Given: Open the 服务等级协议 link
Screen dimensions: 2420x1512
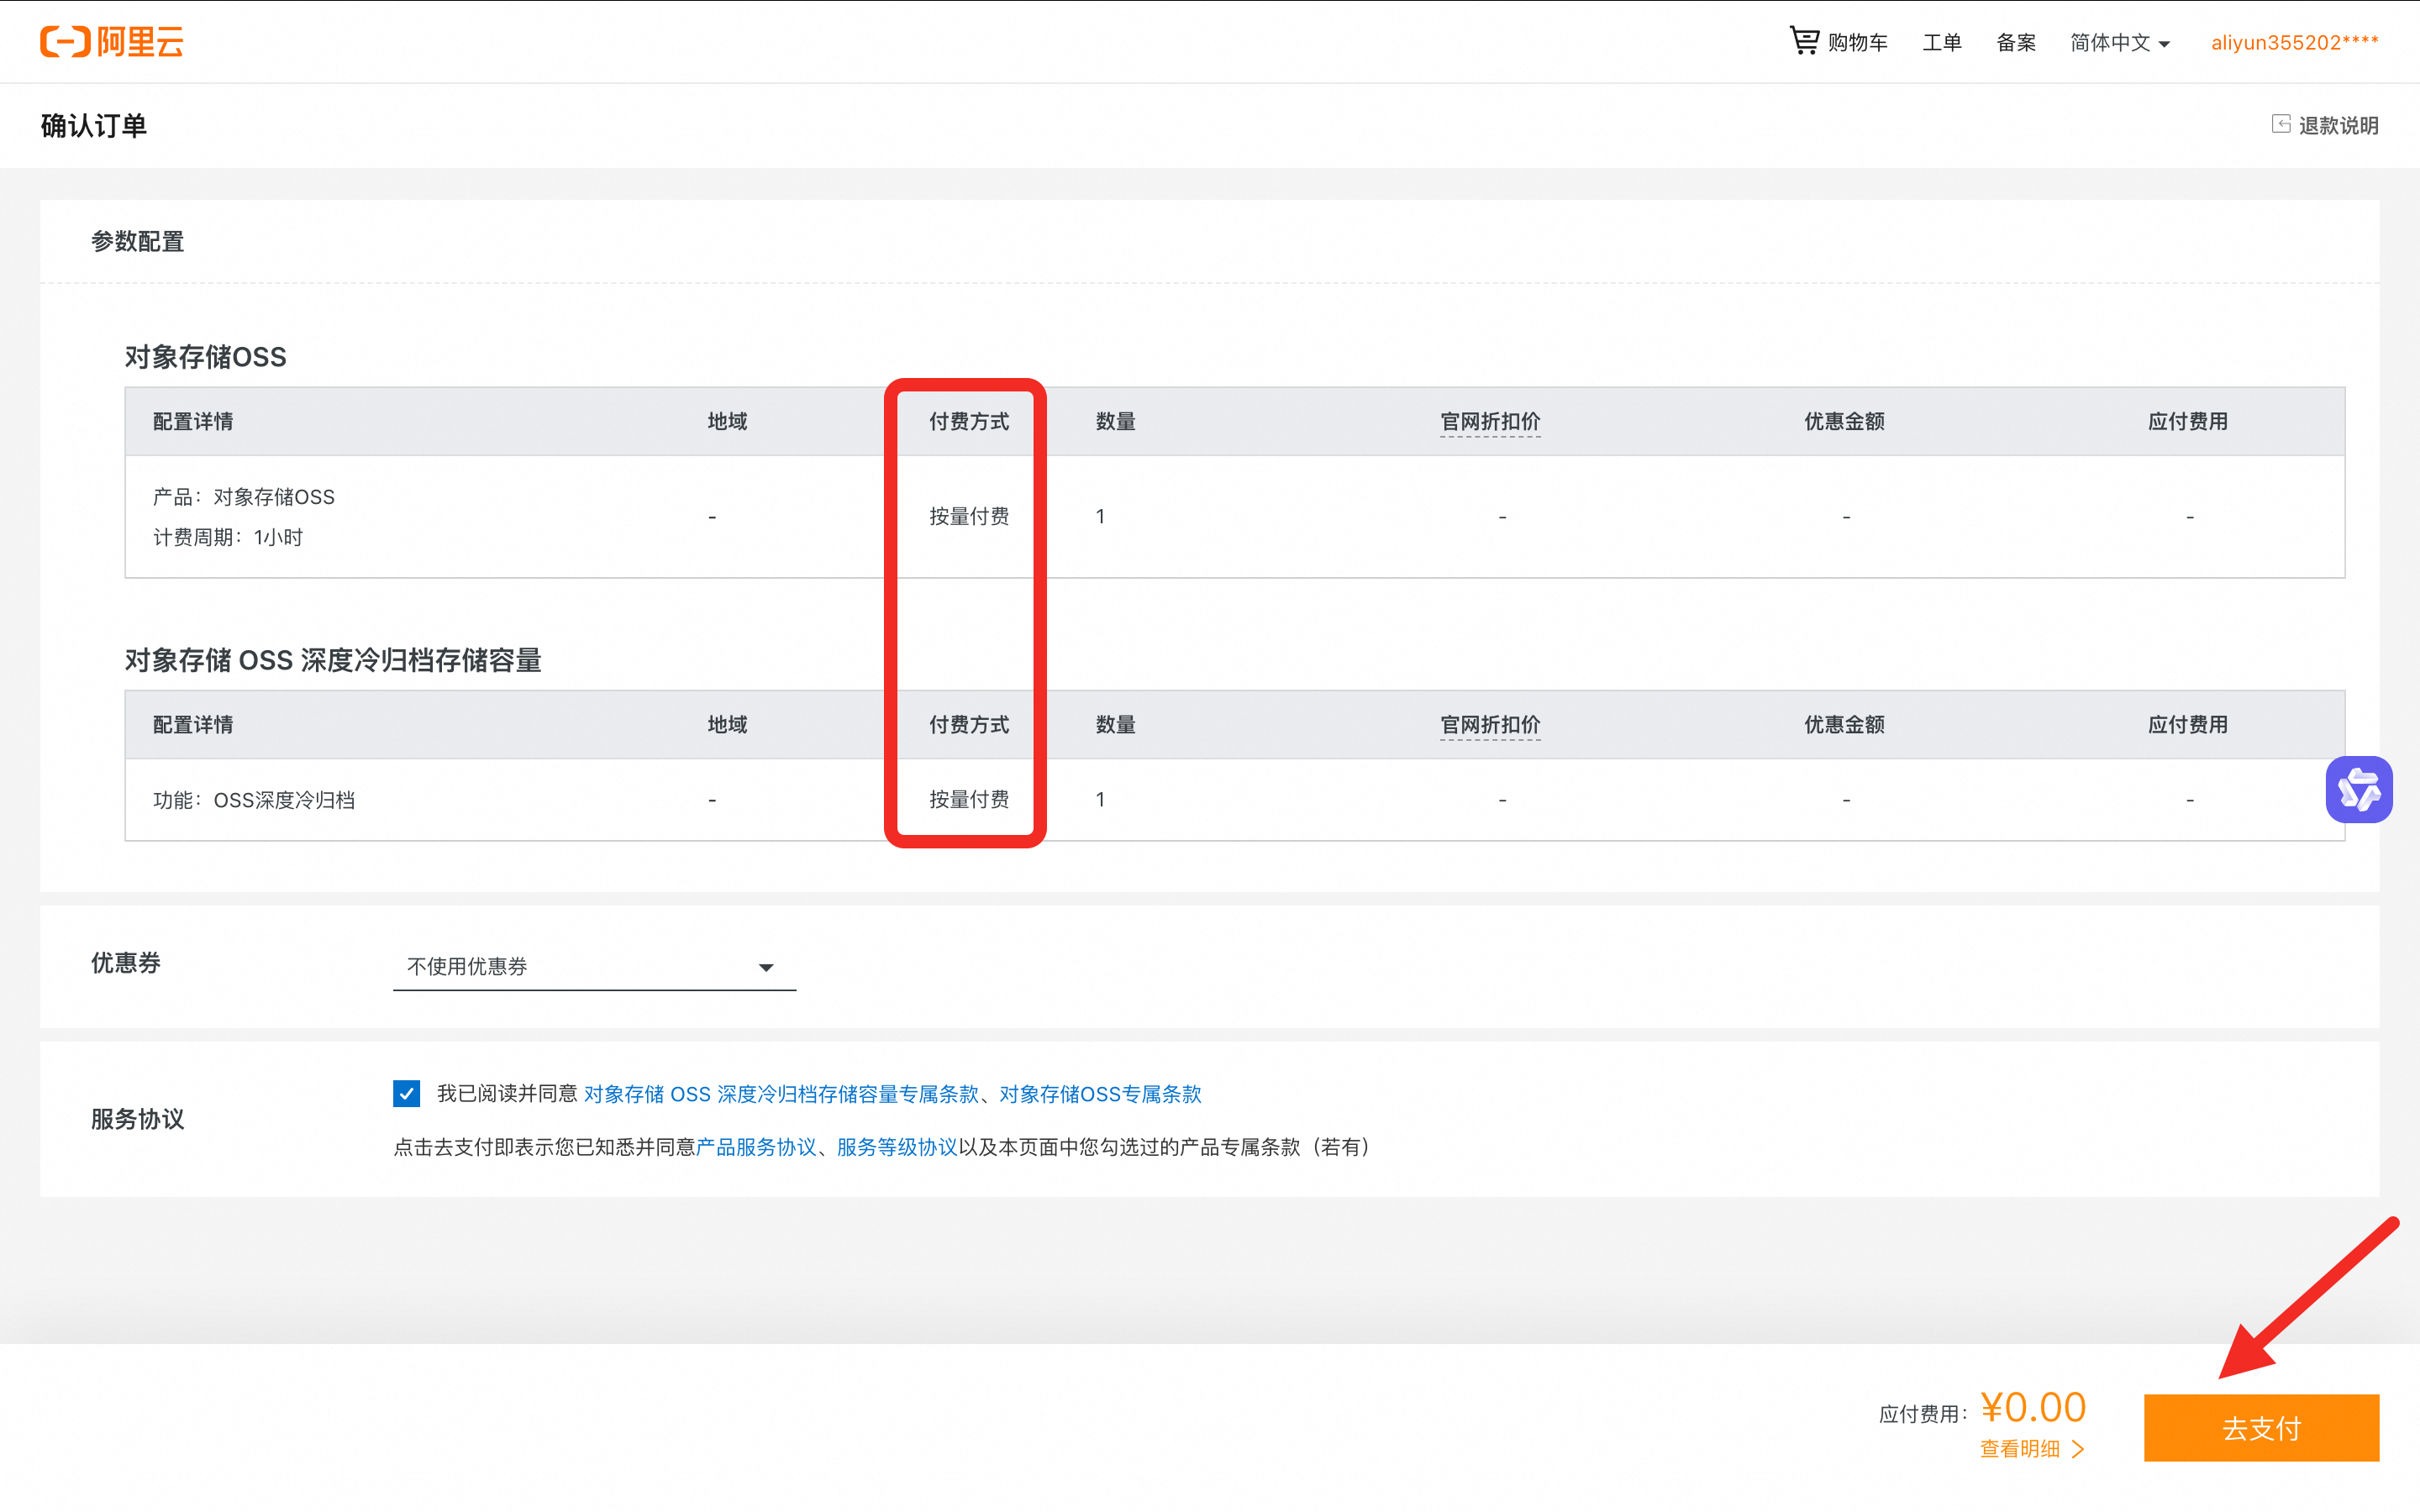Looking at the screenshot, I should (897, 1147).
